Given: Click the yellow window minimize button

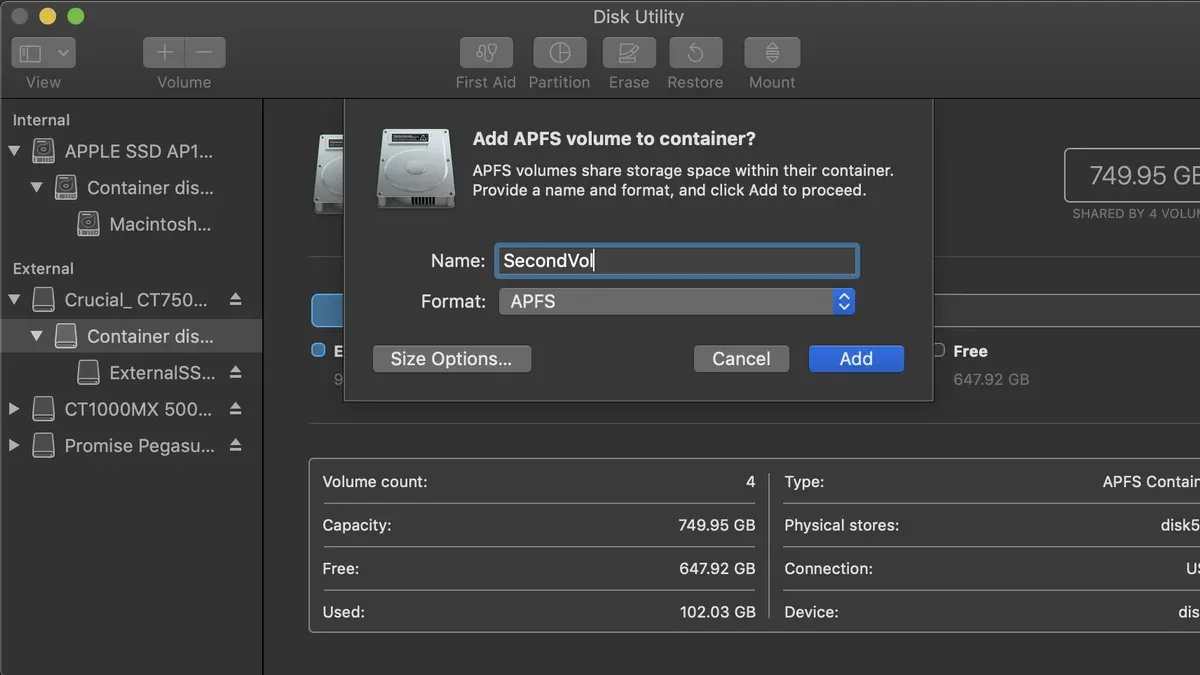Looking at the screenshot, I should pos(47,17).
